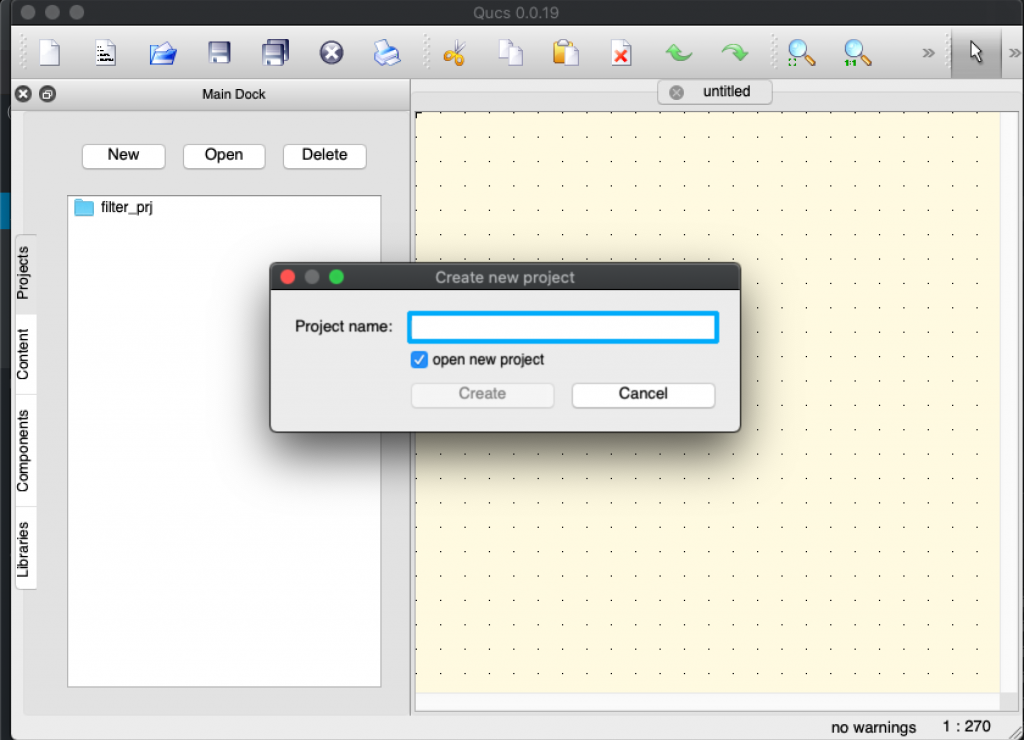Open file with the blue folder icon
Image resolution: width=1024 pixels, height=740 pixels.
[163, 53]
